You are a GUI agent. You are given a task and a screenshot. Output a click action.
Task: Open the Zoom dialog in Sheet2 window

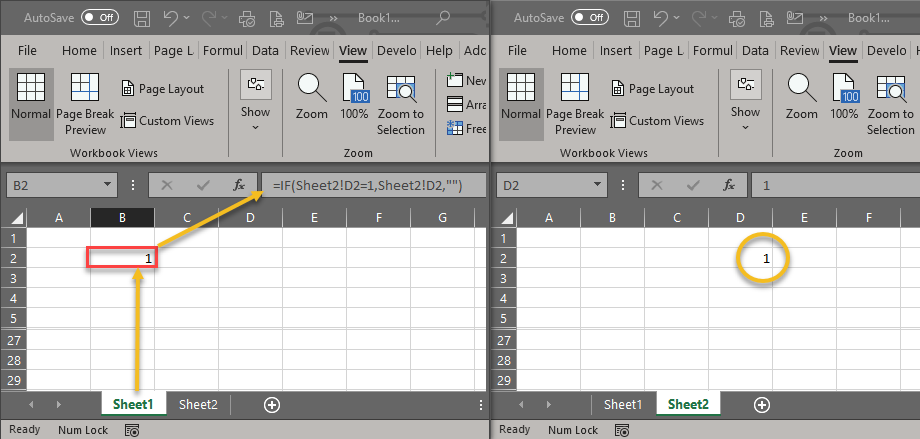point(801,97)
